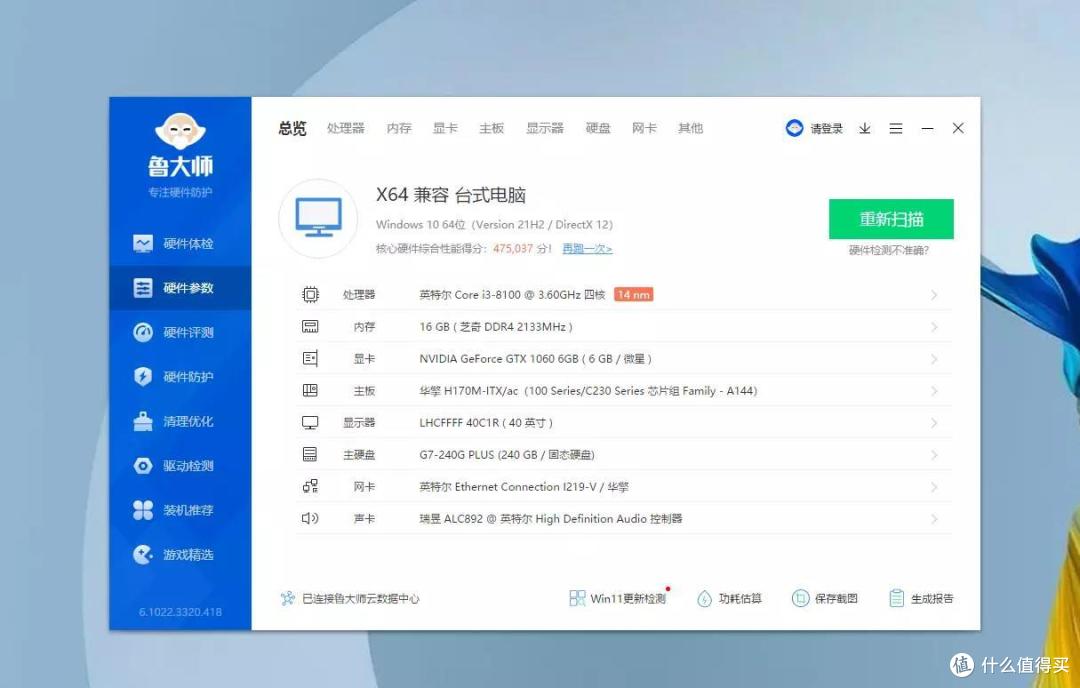1080x688 pixels.
Task: Go to 硬件防护 protection section
Action: pos(180,377)
